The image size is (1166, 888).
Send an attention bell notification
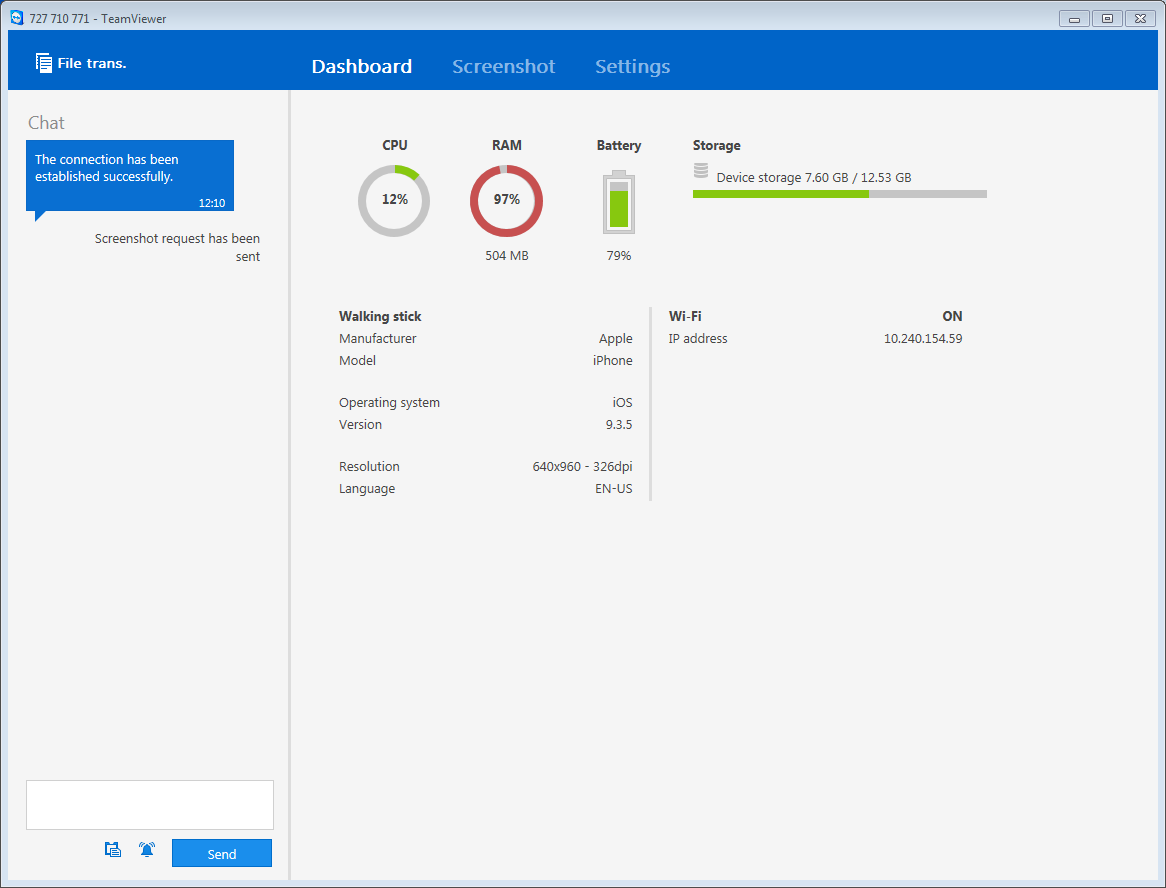pyautogui.click(x=146, y=849)
